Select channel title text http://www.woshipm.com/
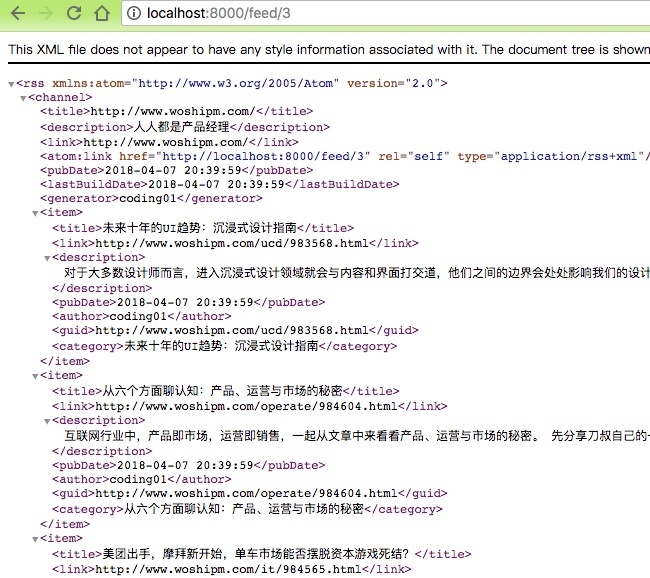This screenshot has width=650, height=578. pyautogui.click(x=173, y=111)
